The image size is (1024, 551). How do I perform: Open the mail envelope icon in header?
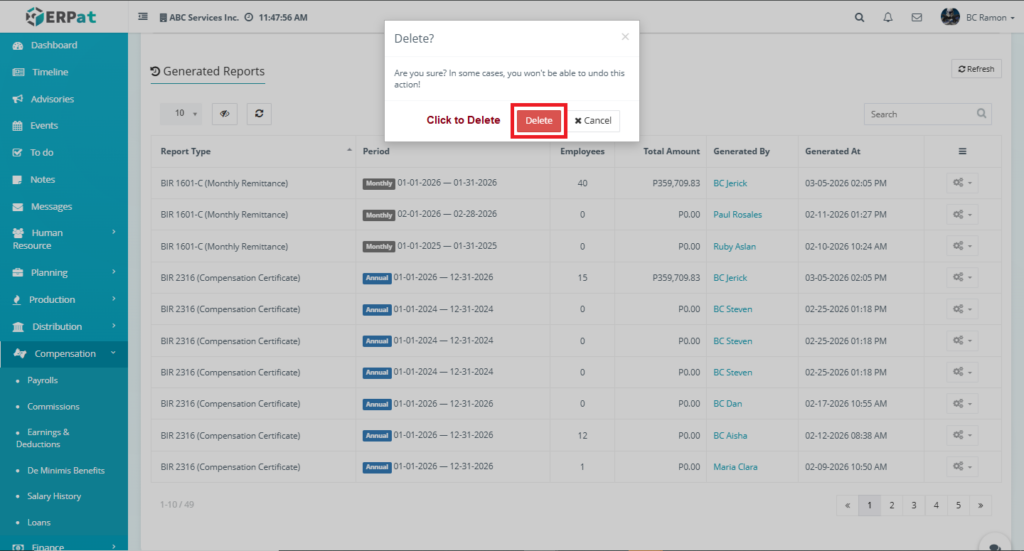click(x=917, y=17)
